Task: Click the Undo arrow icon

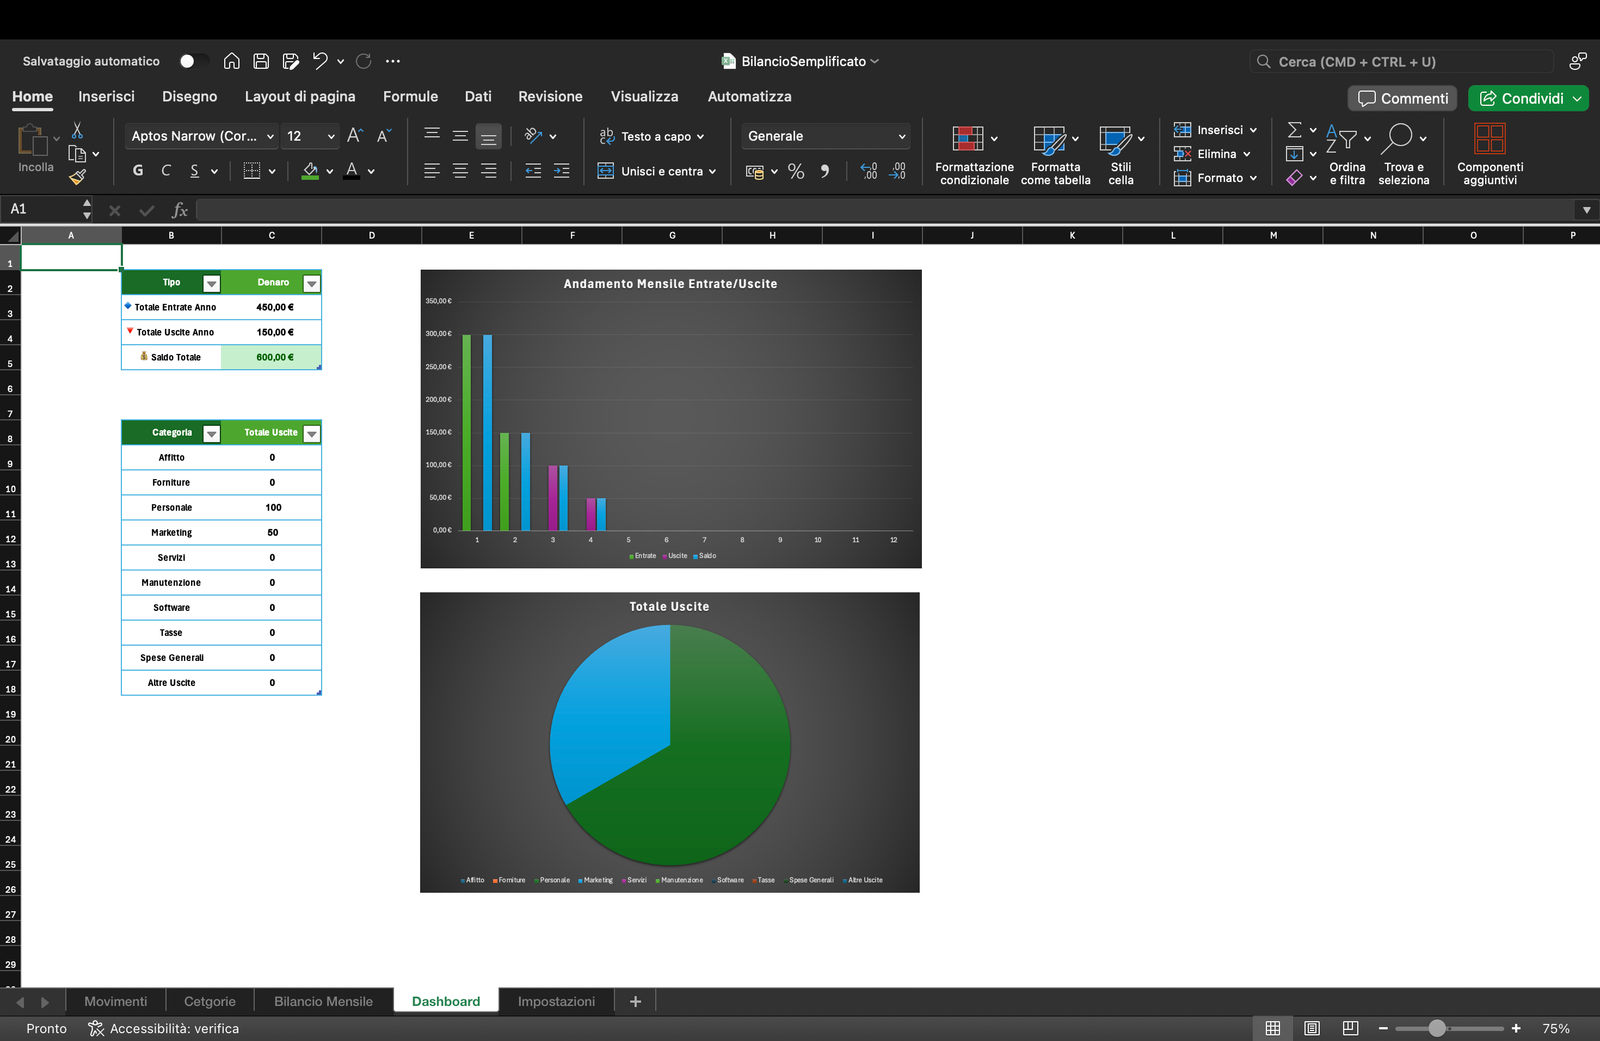Action: coord(320,61)
